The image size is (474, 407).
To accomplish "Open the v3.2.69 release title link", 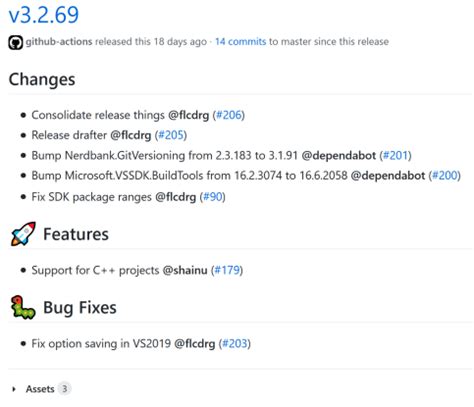I will point(44,15).
